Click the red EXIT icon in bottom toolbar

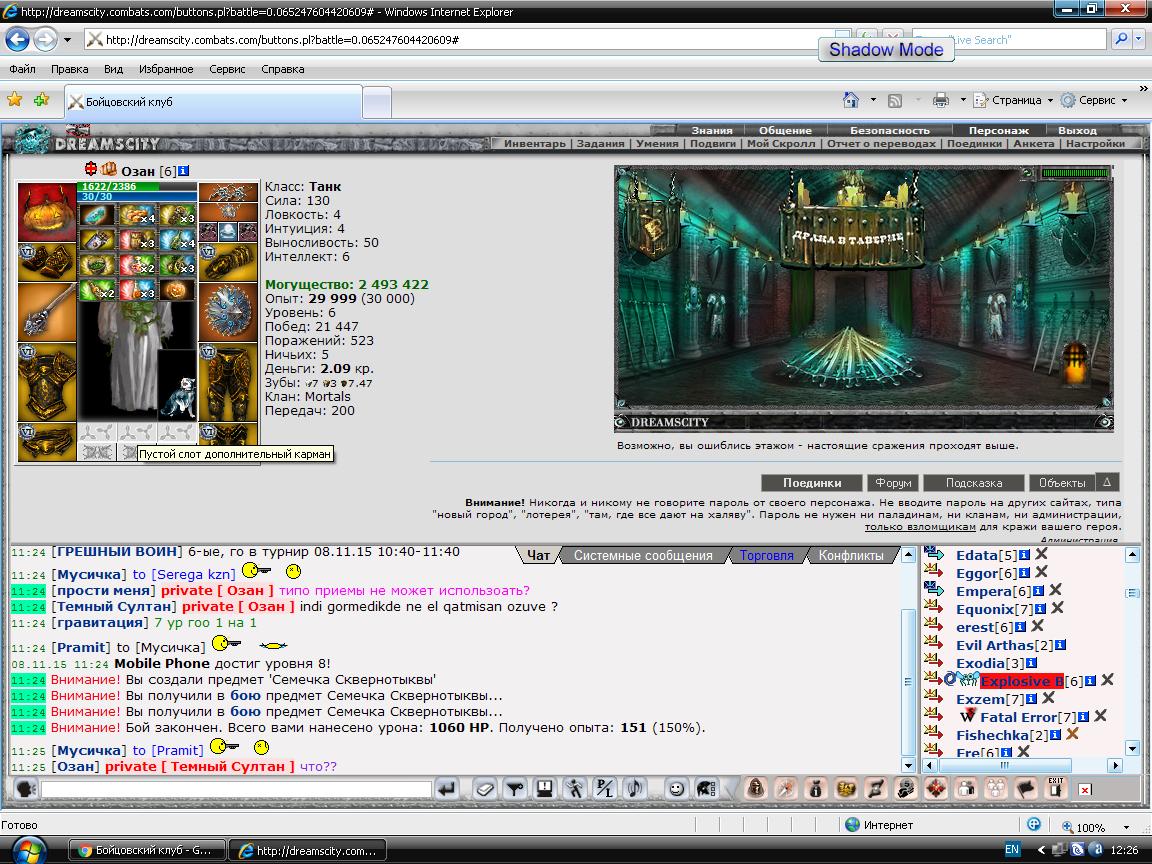click(1056, 788)
